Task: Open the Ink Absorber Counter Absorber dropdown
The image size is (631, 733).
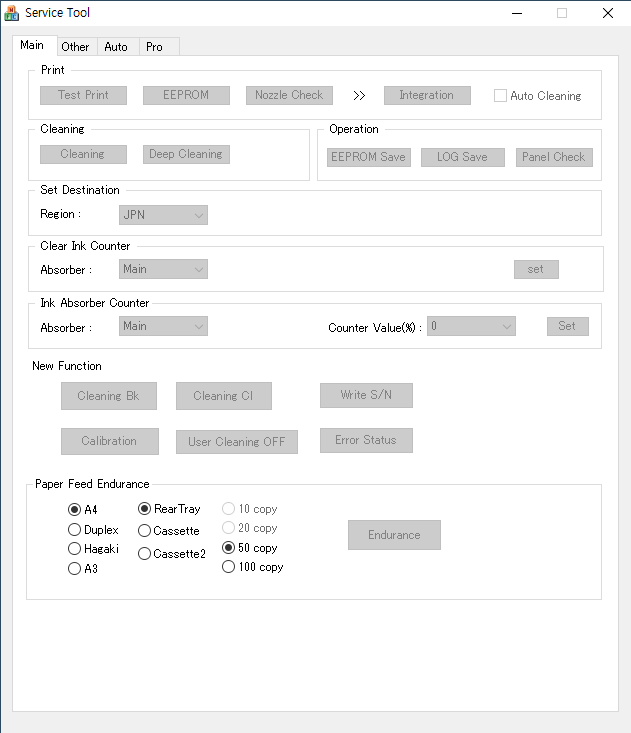Action: 163,326
